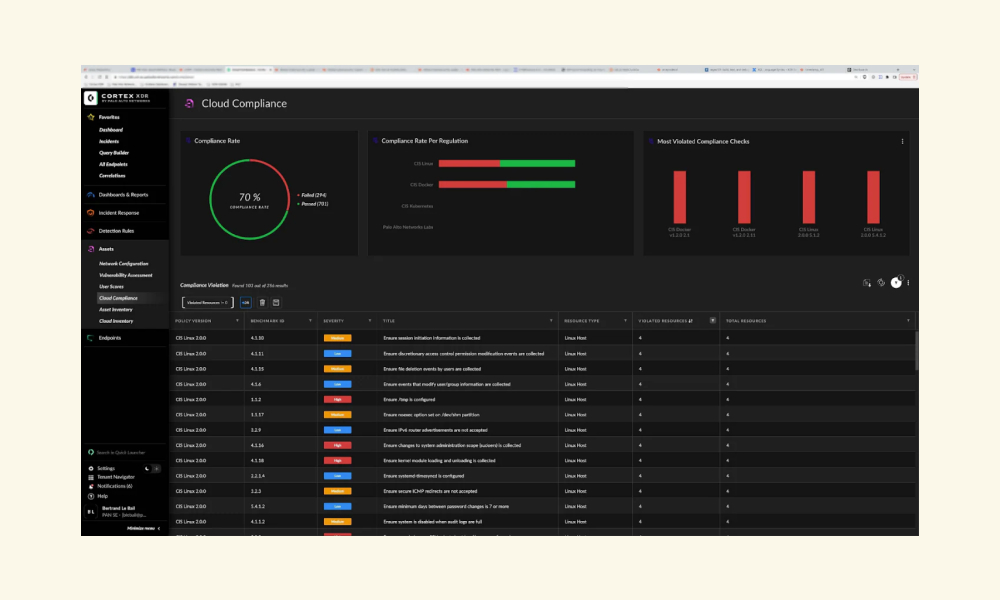Image resolution: width=1000 pixels, height=600 pixels.
Task: Select row "Ensure /tmp is configured"
Action: tap(543, 399)
